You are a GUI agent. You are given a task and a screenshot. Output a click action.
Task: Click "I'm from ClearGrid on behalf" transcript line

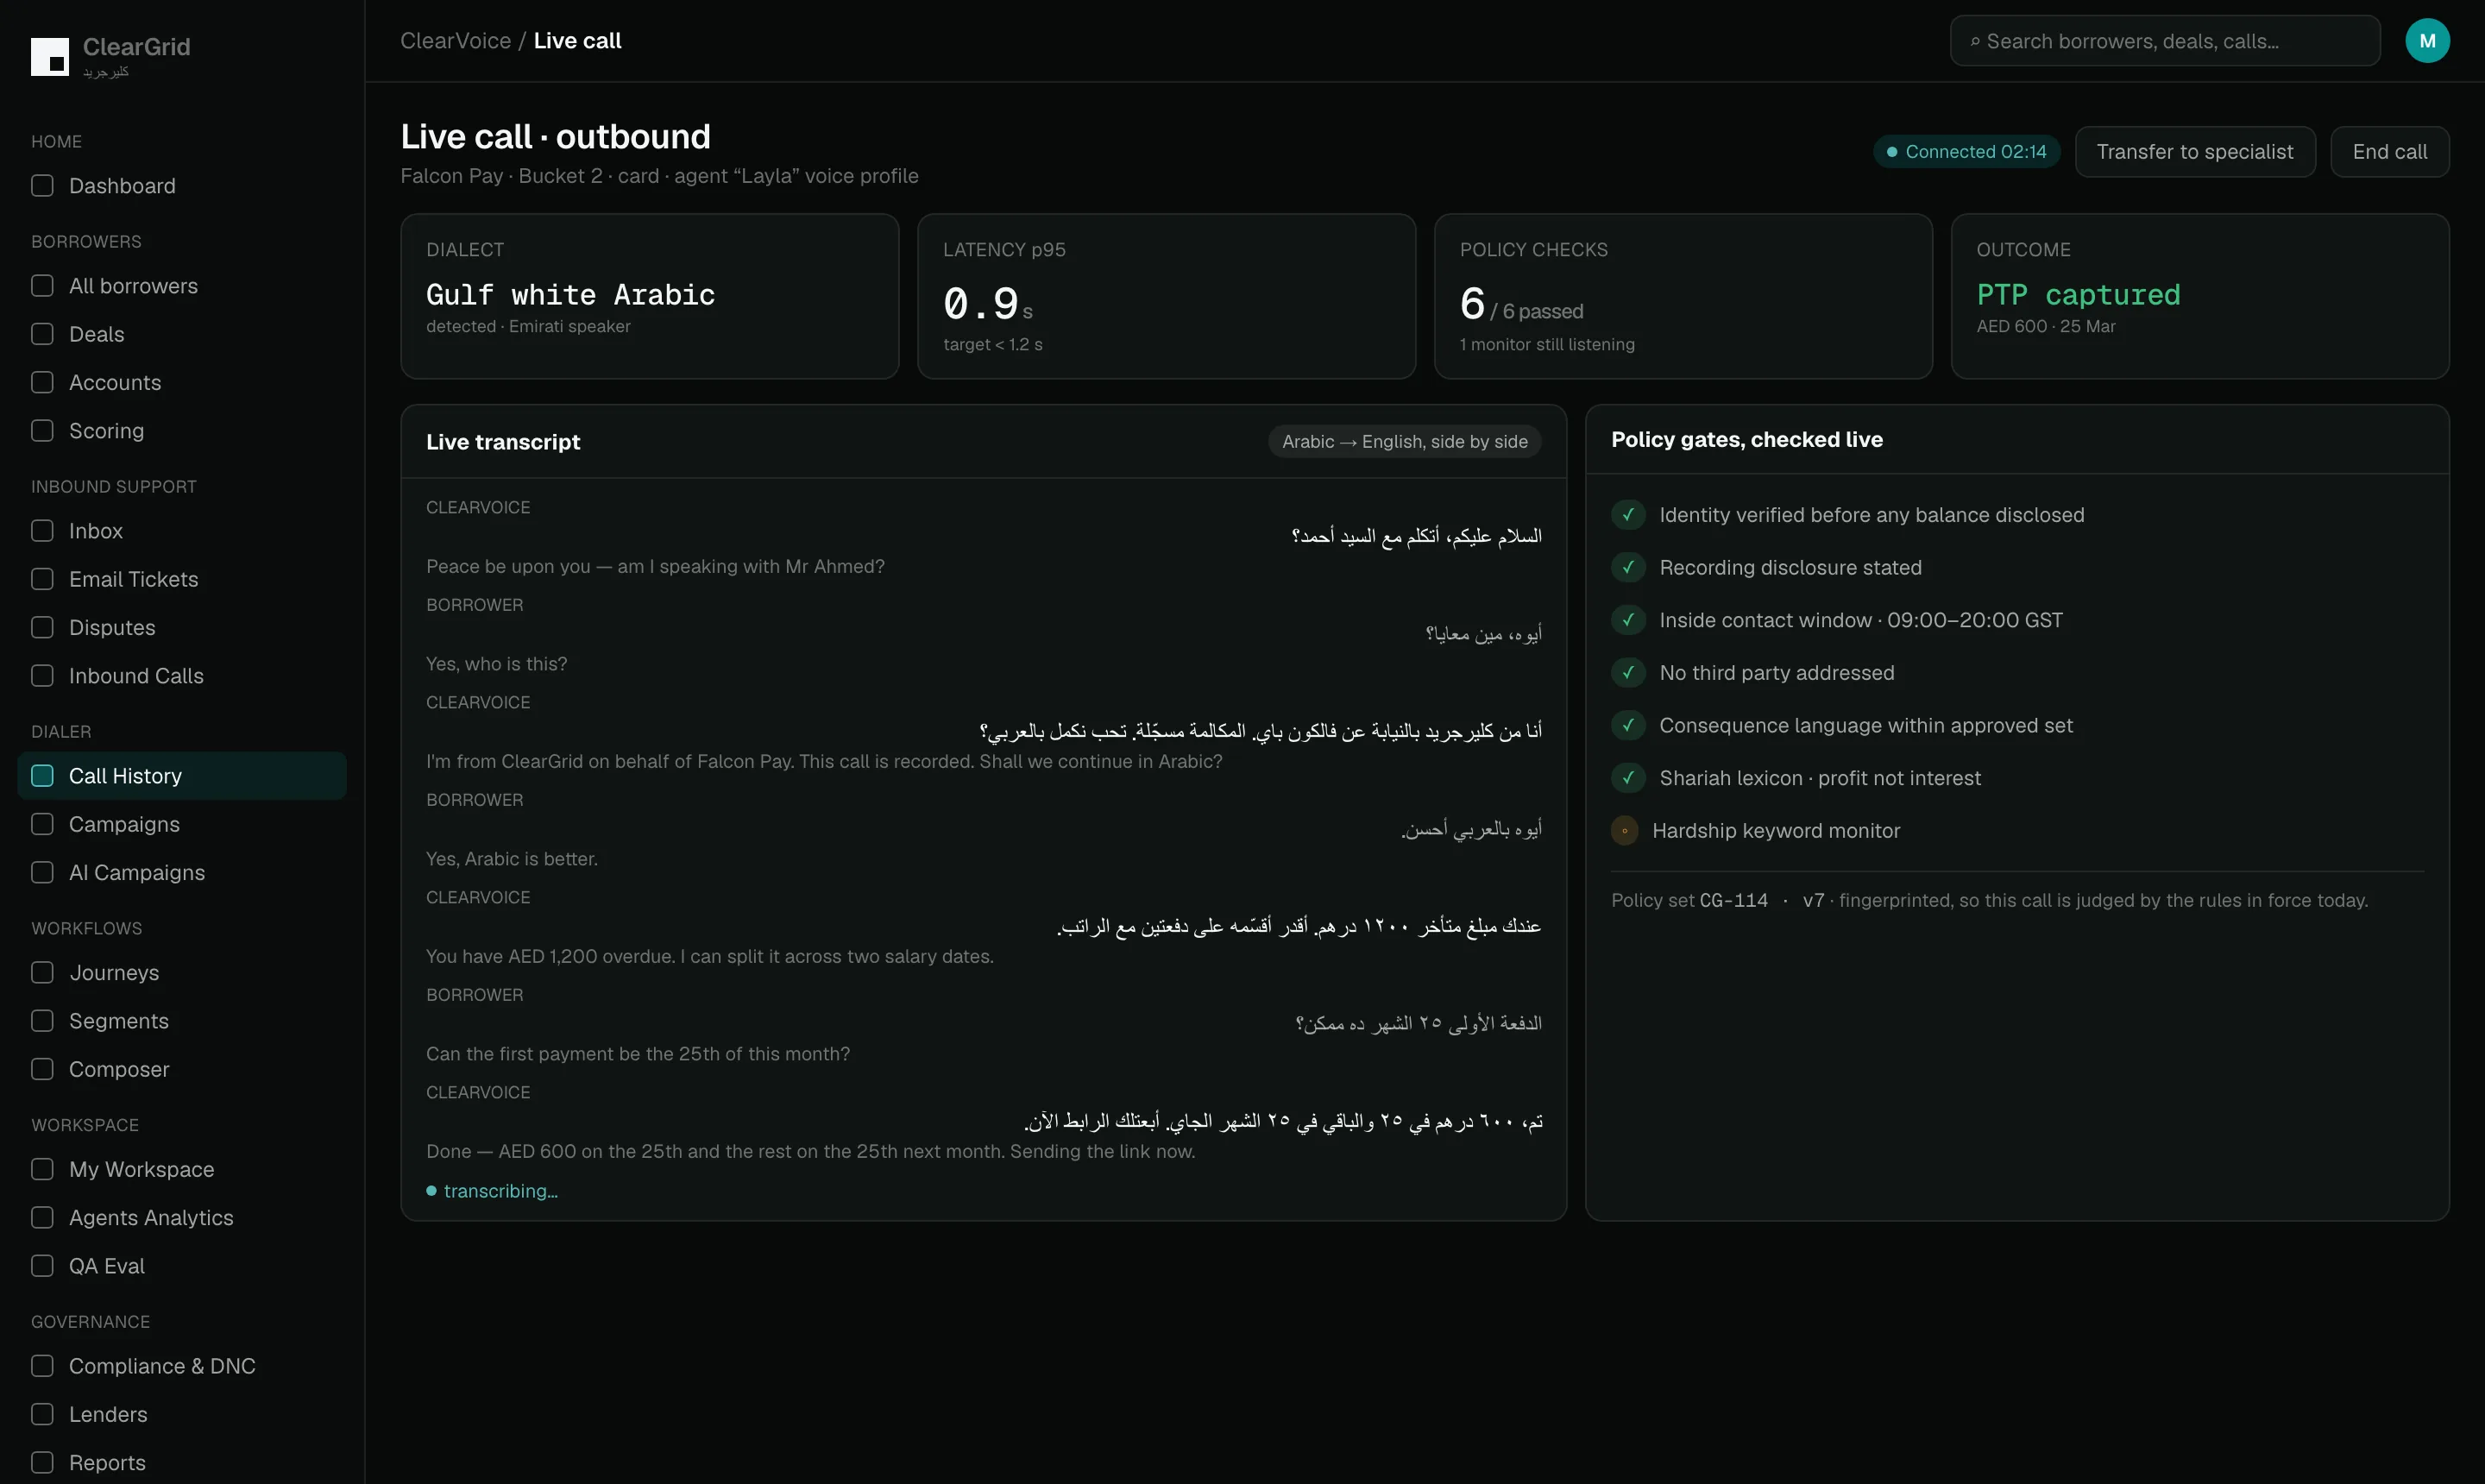(x=824, y=761)
